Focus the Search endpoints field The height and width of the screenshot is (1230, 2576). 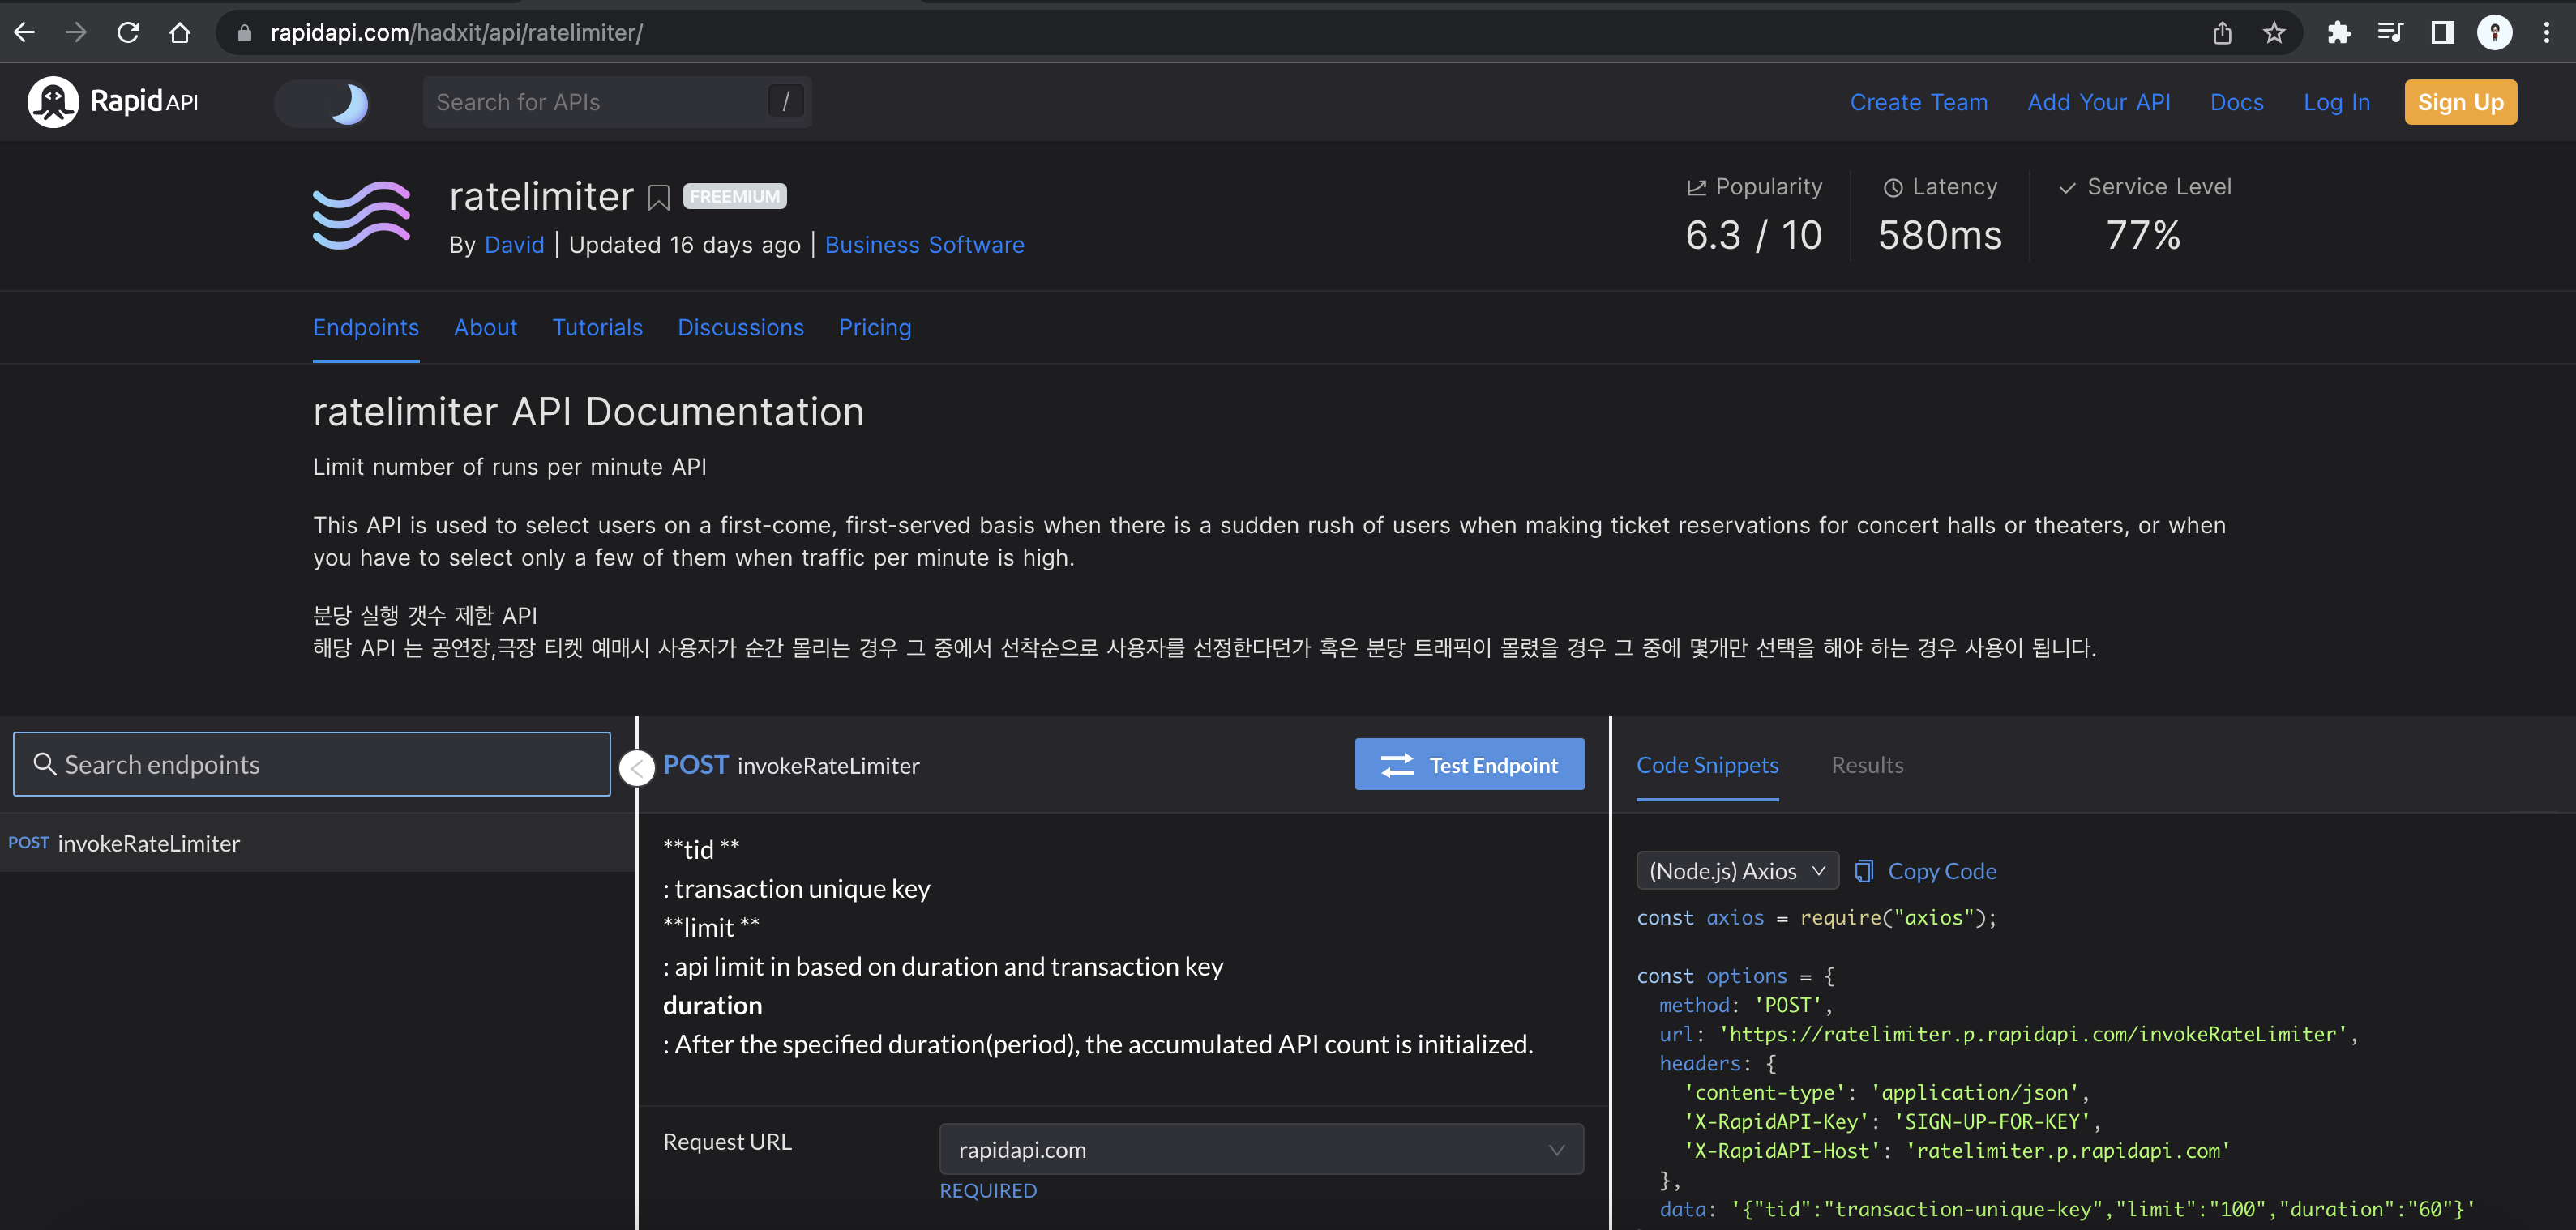[x=312, y=765]
